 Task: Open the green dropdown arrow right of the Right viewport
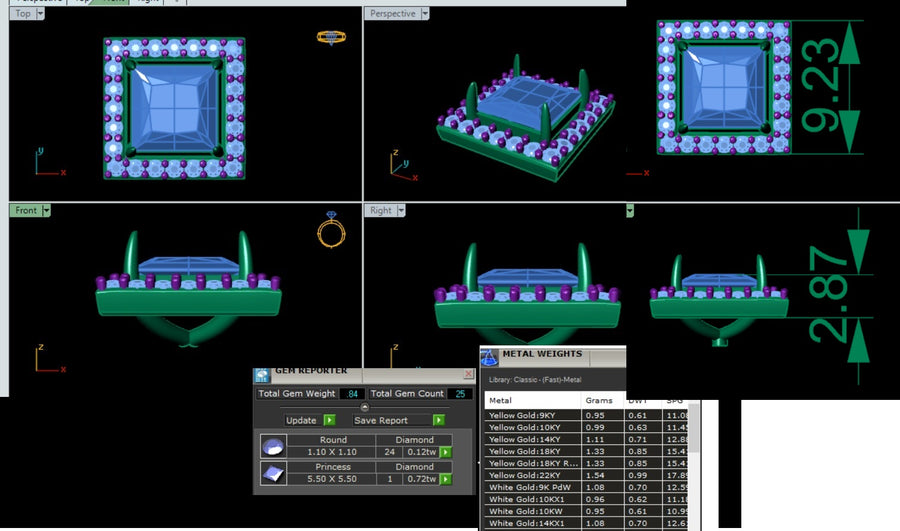click(x=630, y=211)
